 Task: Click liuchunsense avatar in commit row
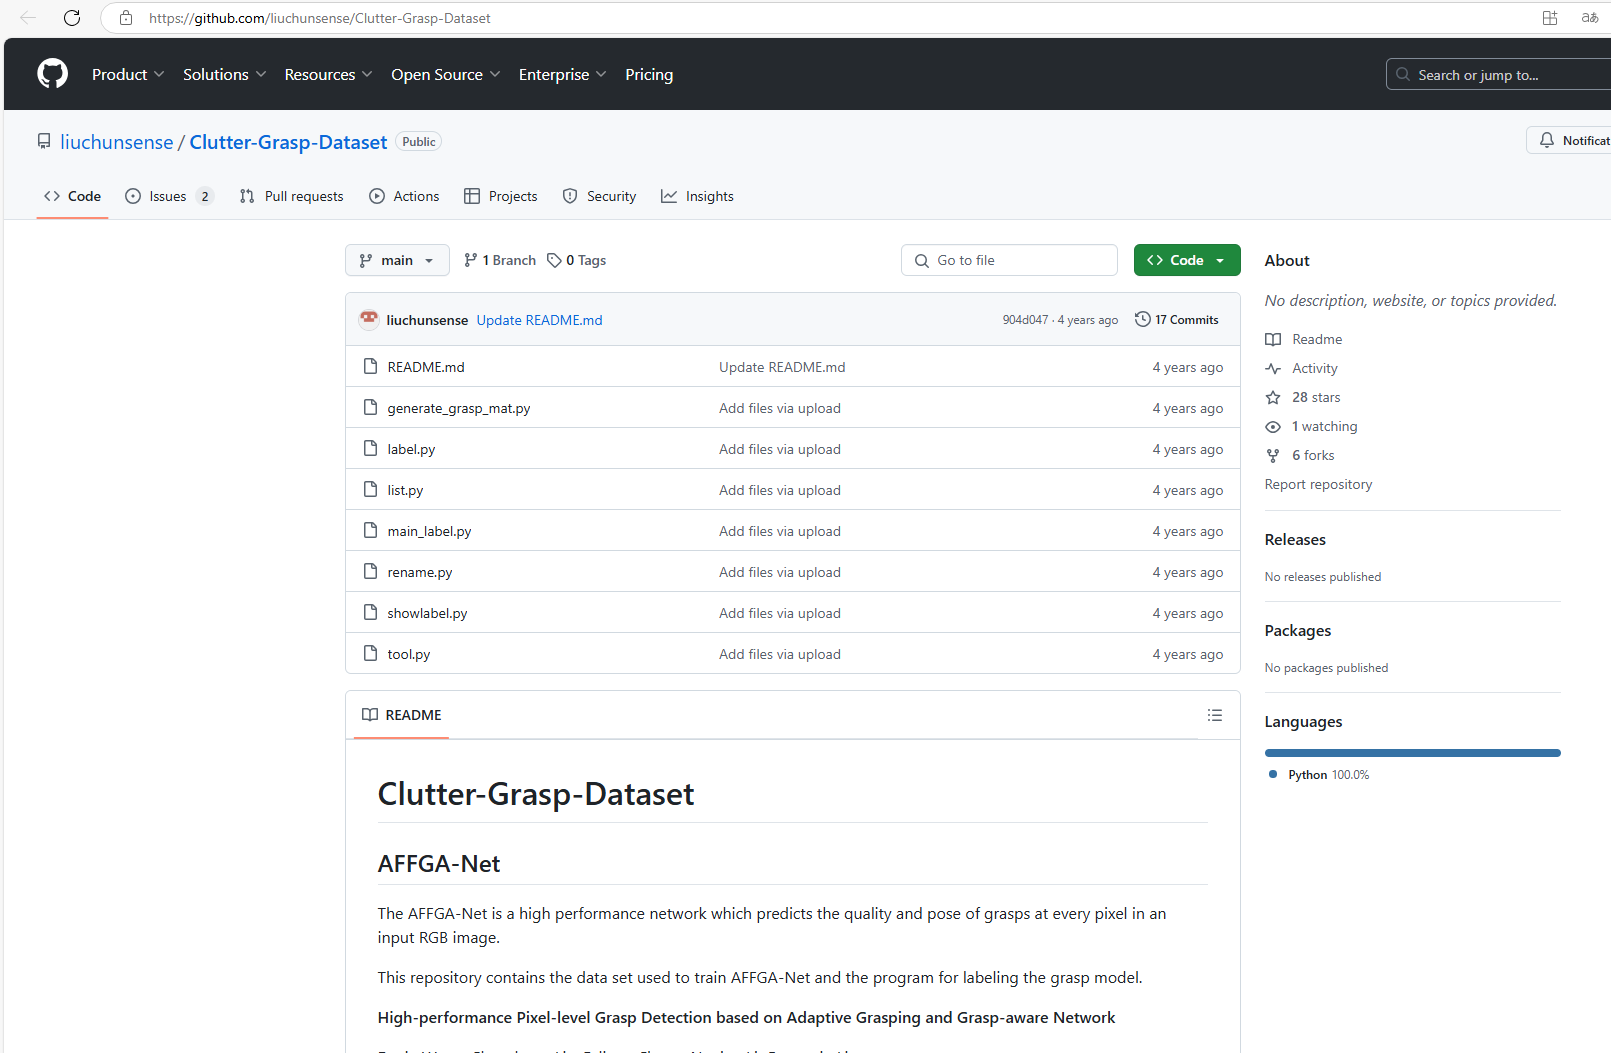369,320
